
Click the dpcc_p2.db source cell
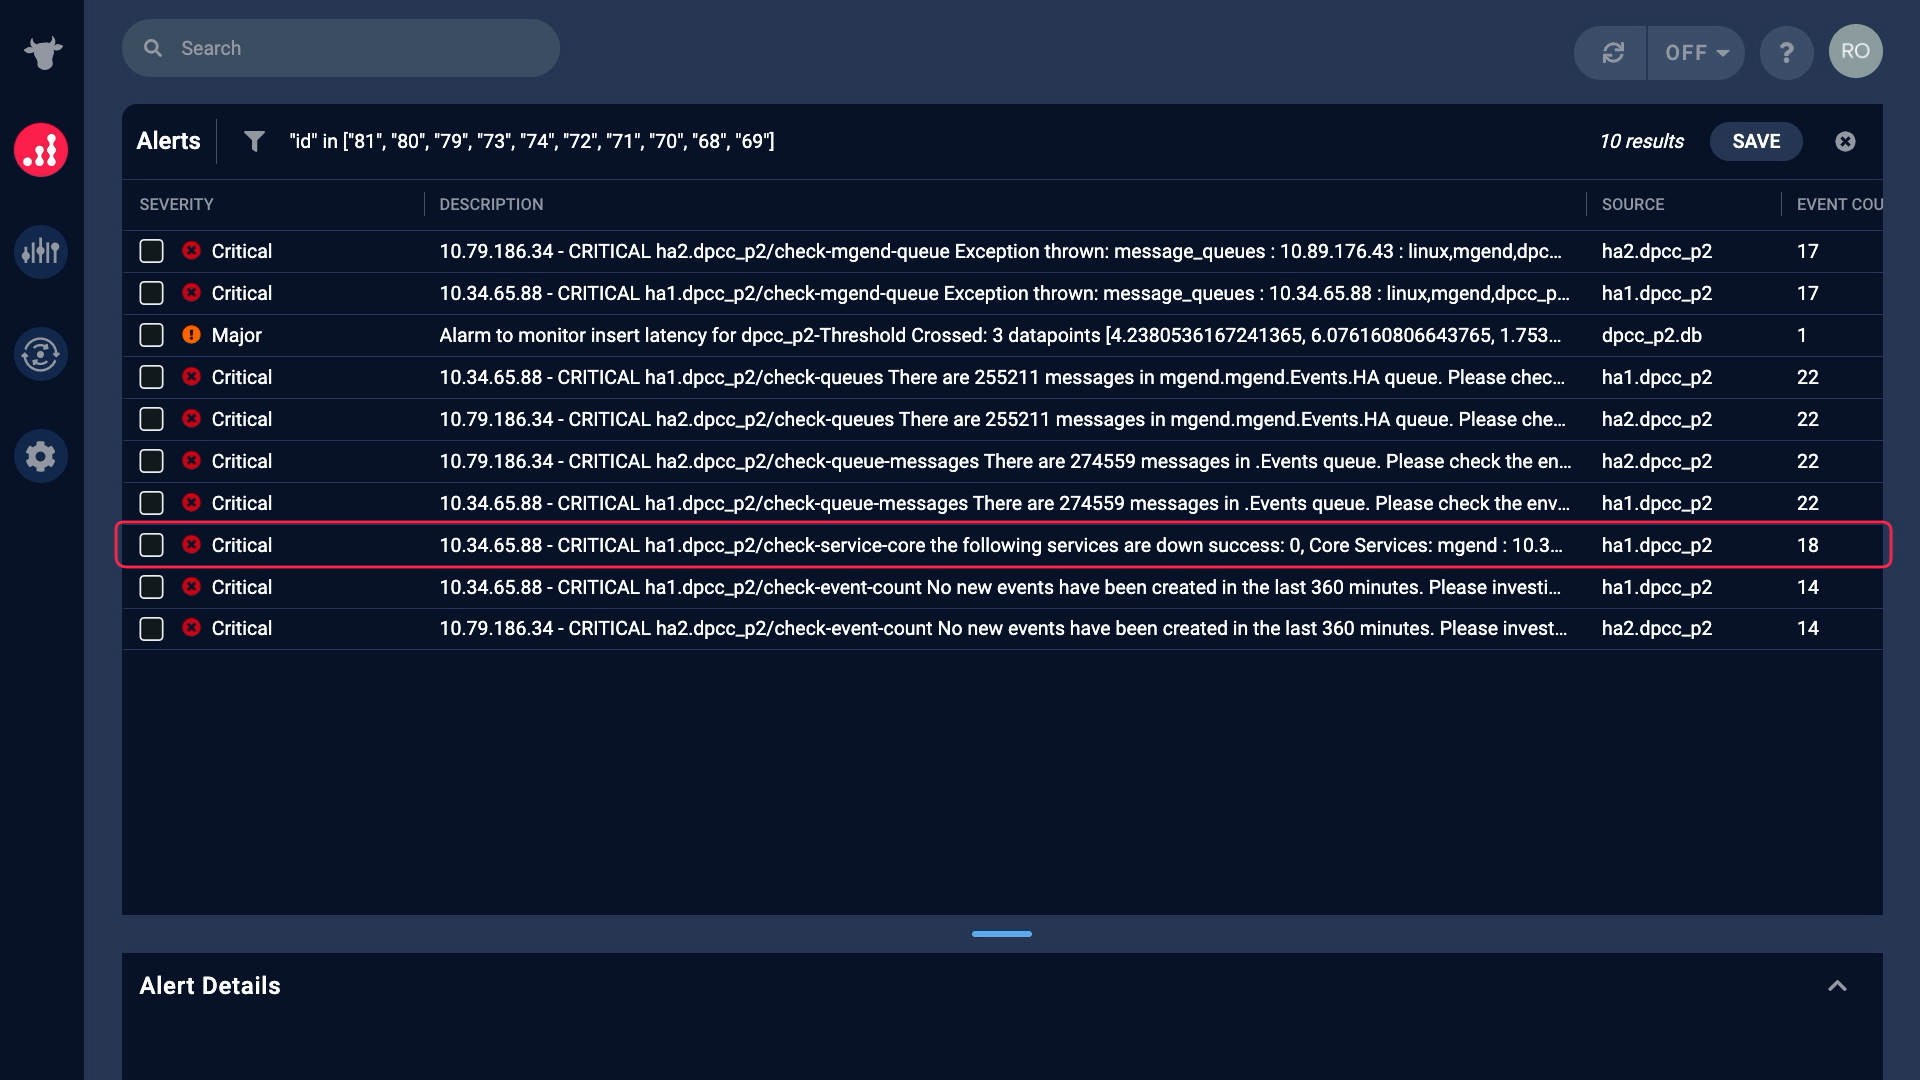click(x=1651, y=335)
